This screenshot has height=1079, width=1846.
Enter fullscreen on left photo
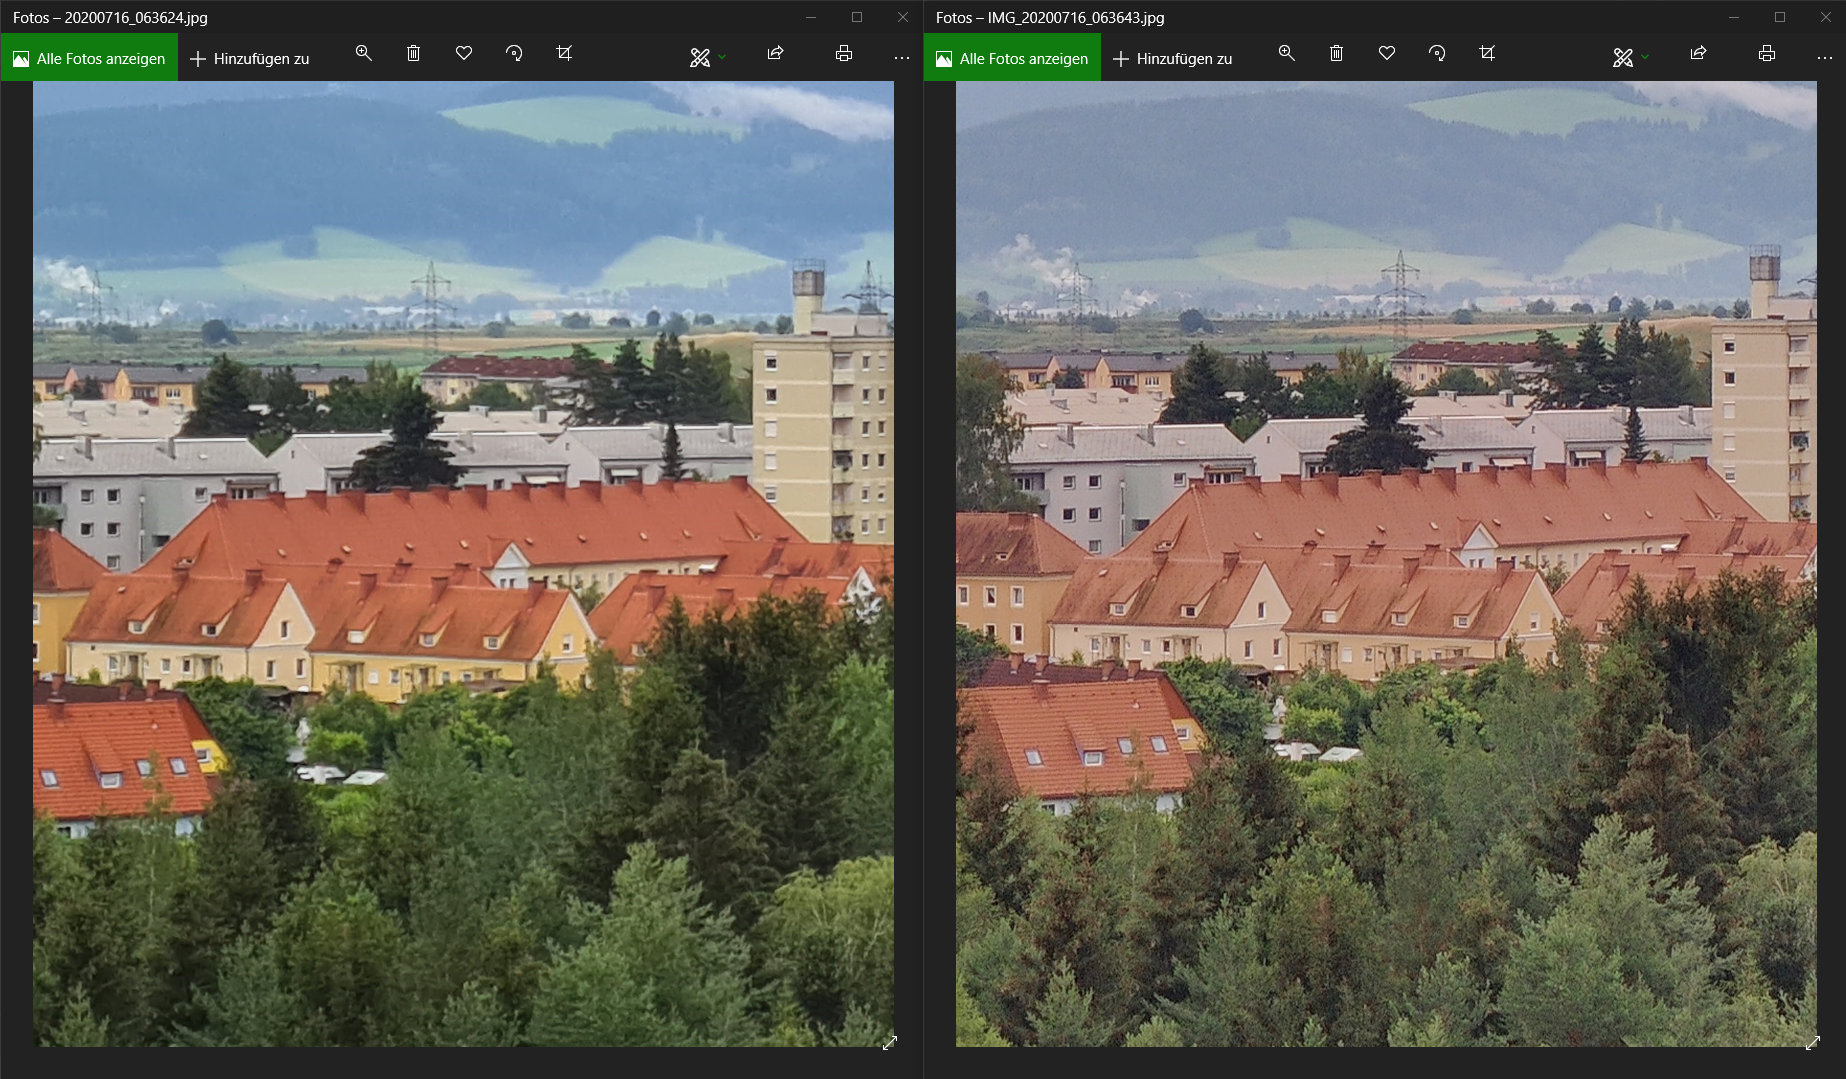pyautogui.click(x=890, y=1043)
